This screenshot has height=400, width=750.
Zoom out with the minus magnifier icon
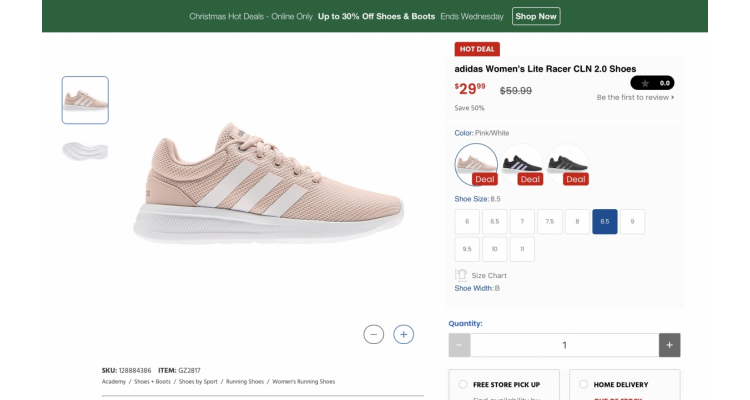374,334
